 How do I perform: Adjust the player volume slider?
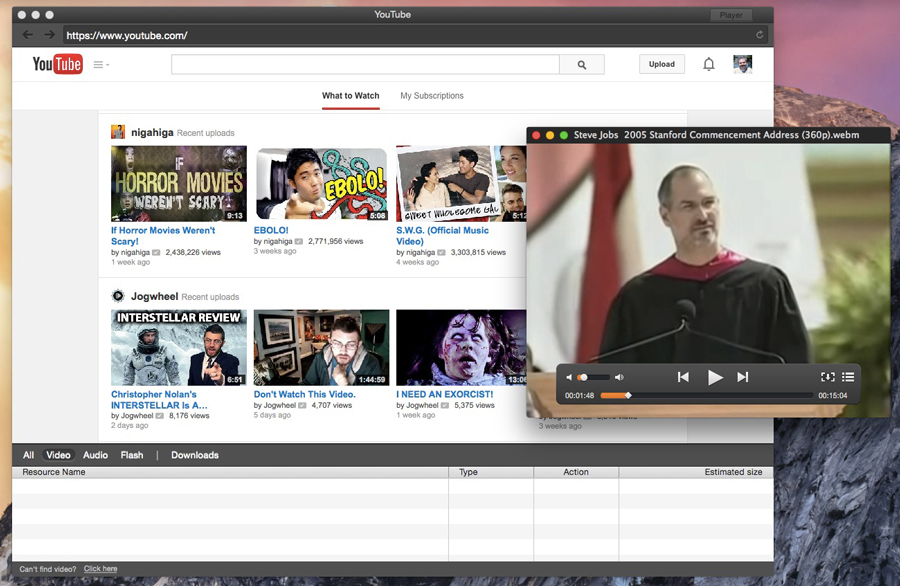coord(593,377)
